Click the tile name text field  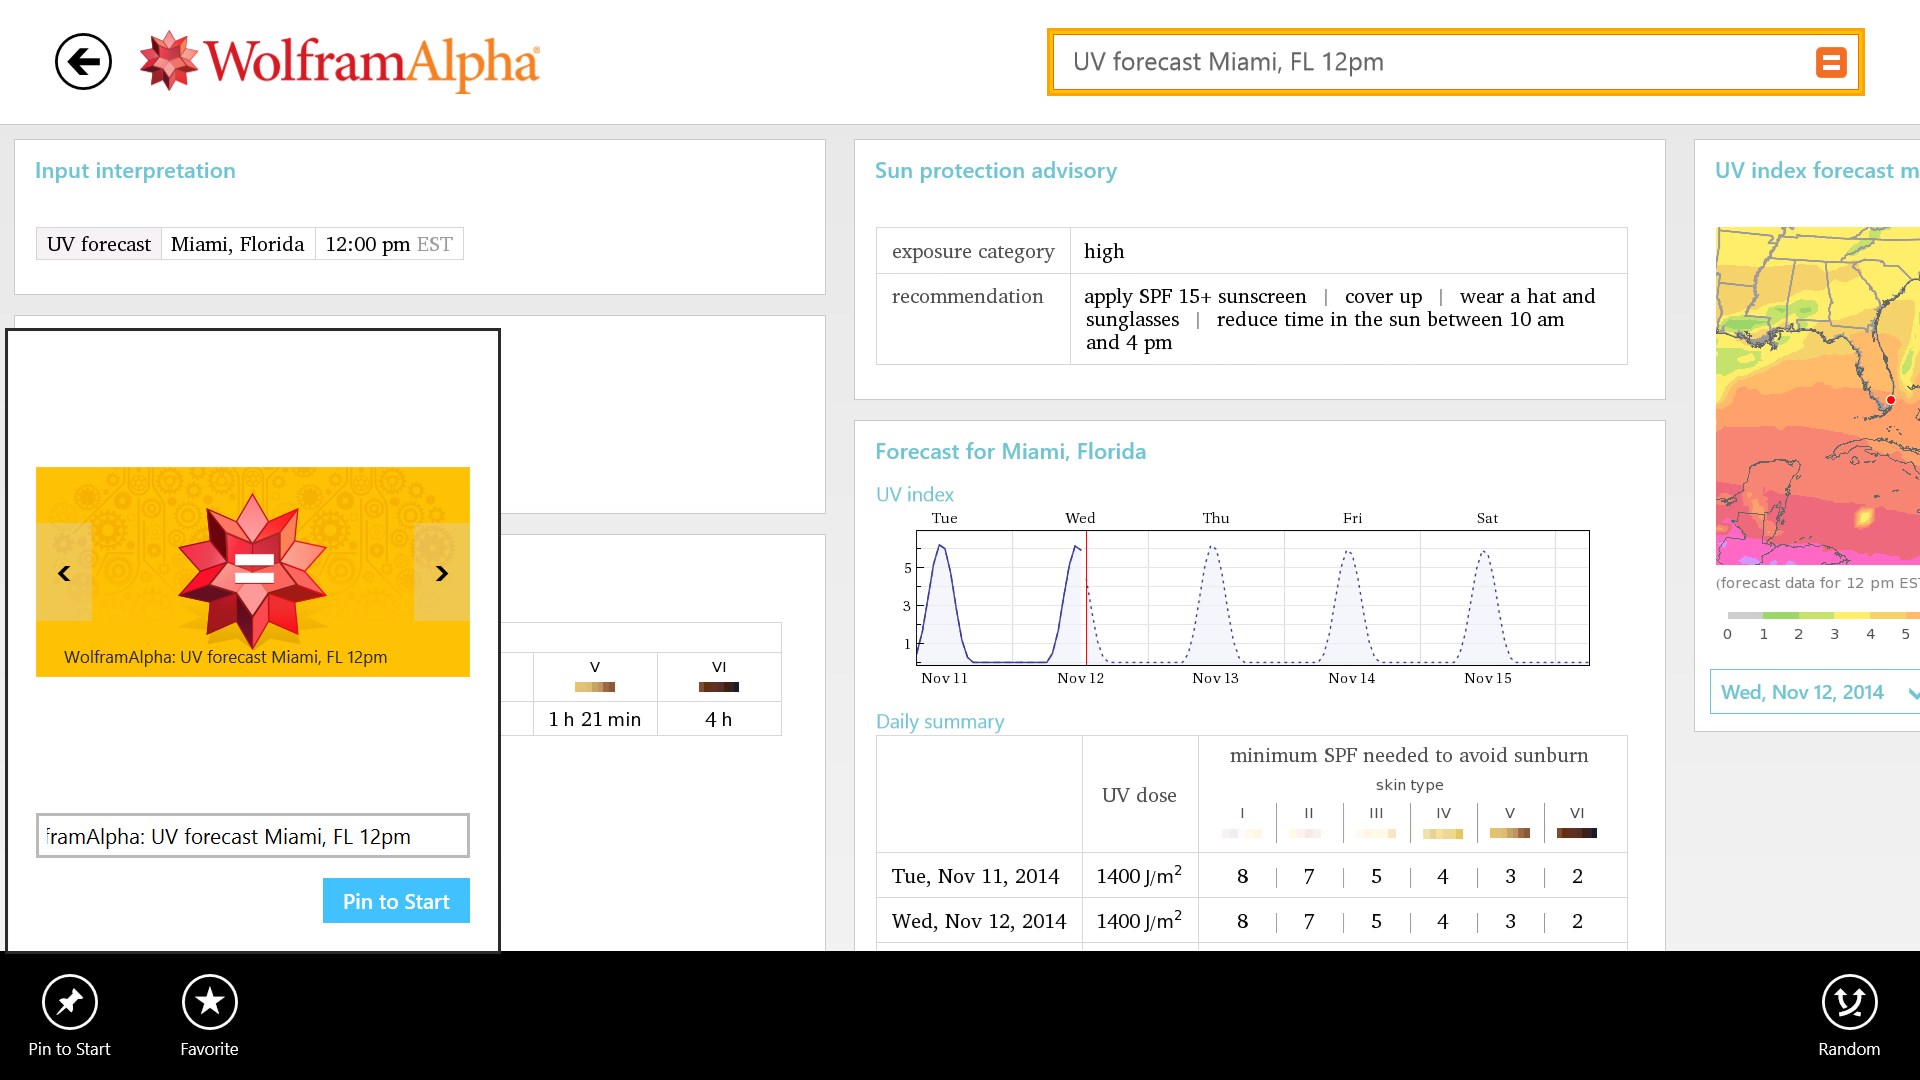pyautogui.click(x=253, y=836)
